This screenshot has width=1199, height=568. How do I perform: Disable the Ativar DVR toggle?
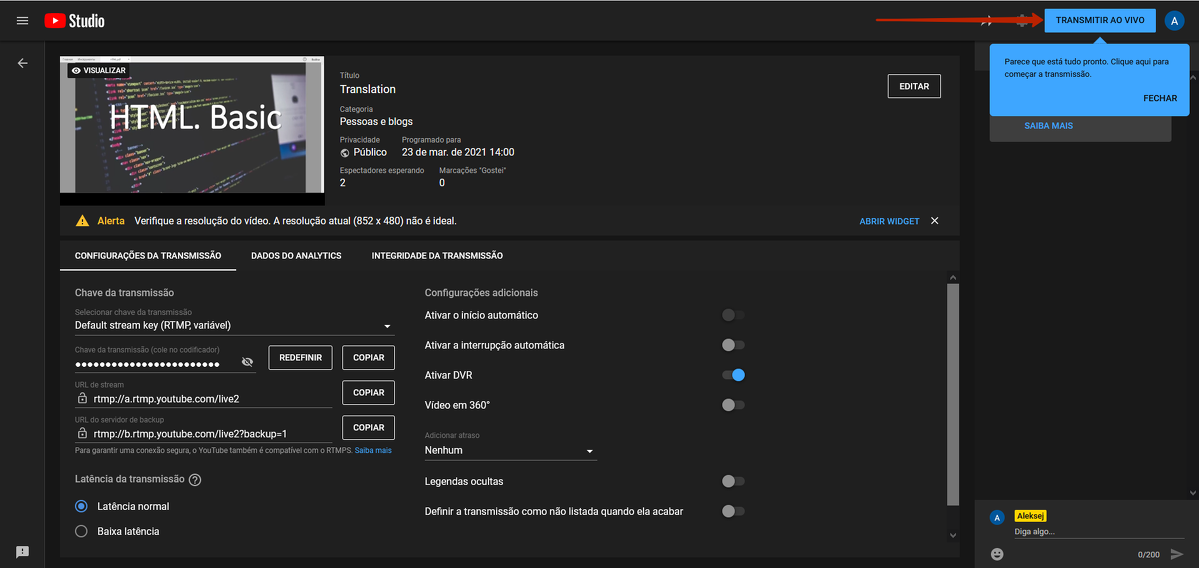(x=733, y=375)
